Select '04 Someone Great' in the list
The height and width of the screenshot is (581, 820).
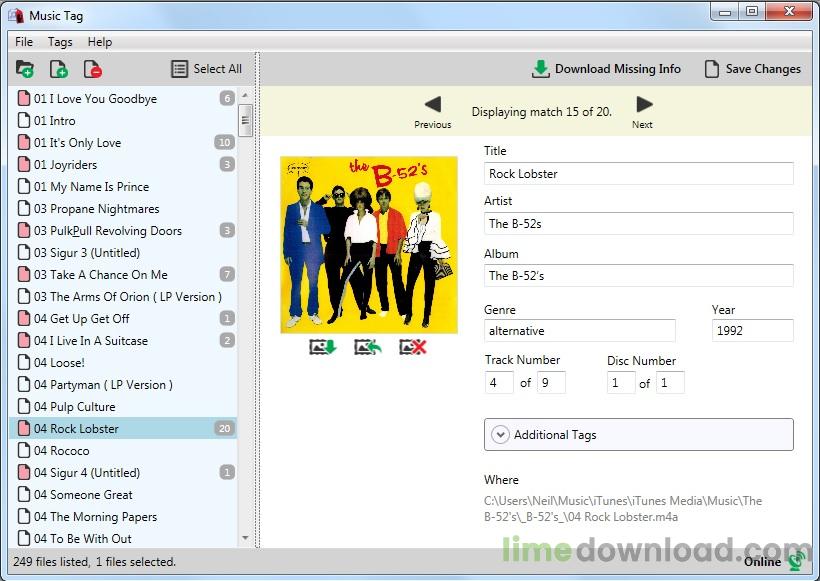coord(123,494)
